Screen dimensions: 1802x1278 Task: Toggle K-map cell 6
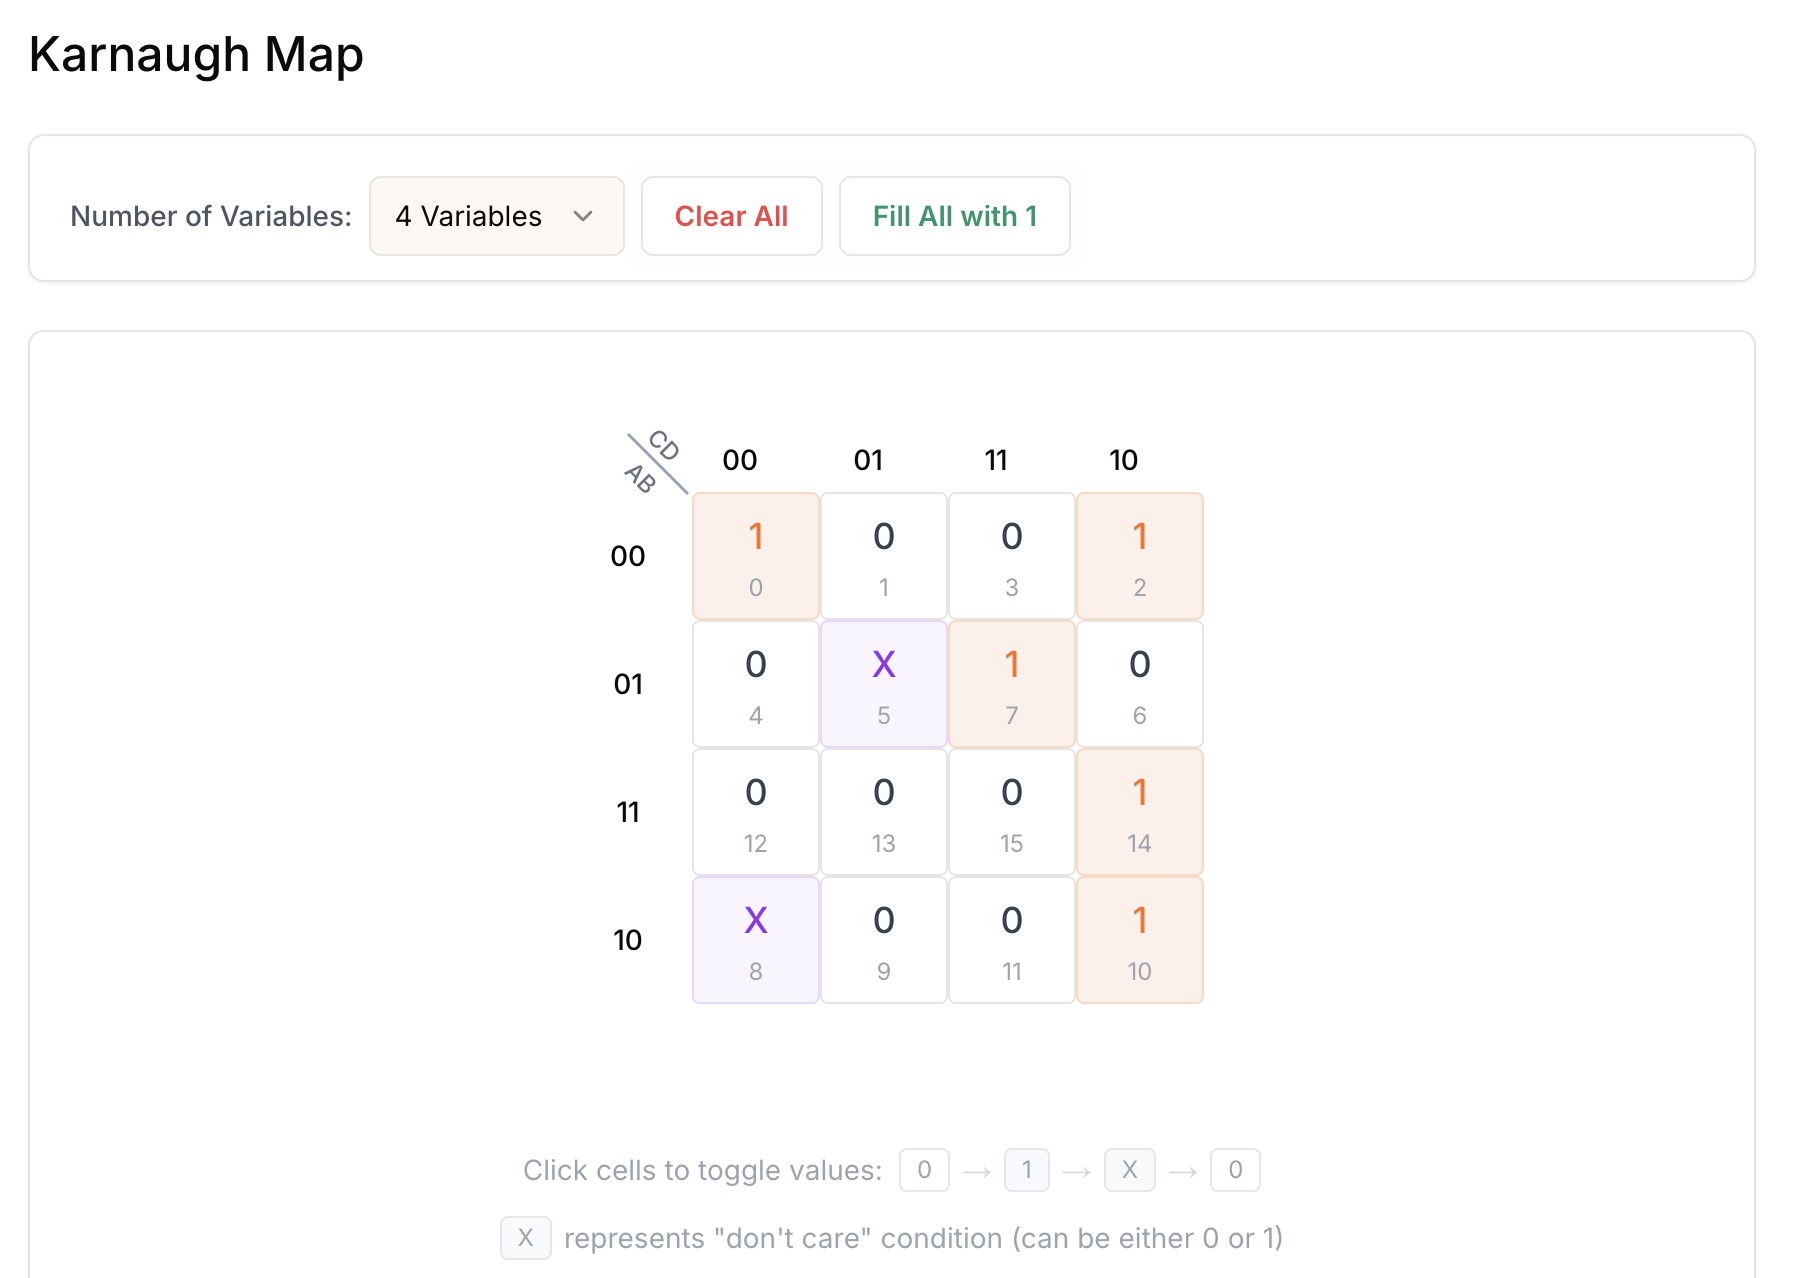tap(1139, 684)
